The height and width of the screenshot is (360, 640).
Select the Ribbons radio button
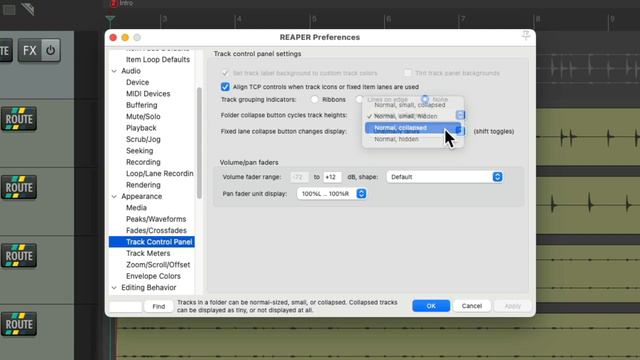coord(314,100)
